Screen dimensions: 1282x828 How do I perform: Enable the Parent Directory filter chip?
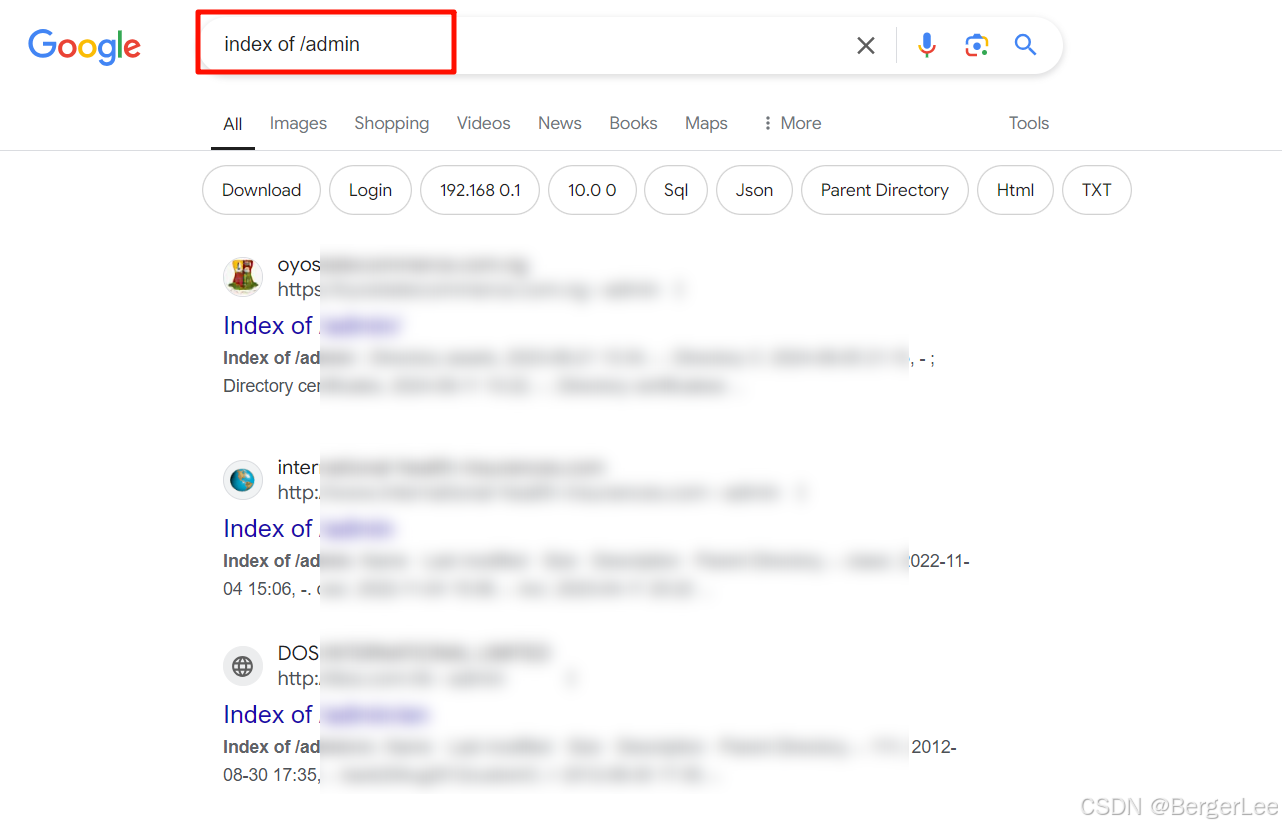pyautogui.click(x=884, y=190)
